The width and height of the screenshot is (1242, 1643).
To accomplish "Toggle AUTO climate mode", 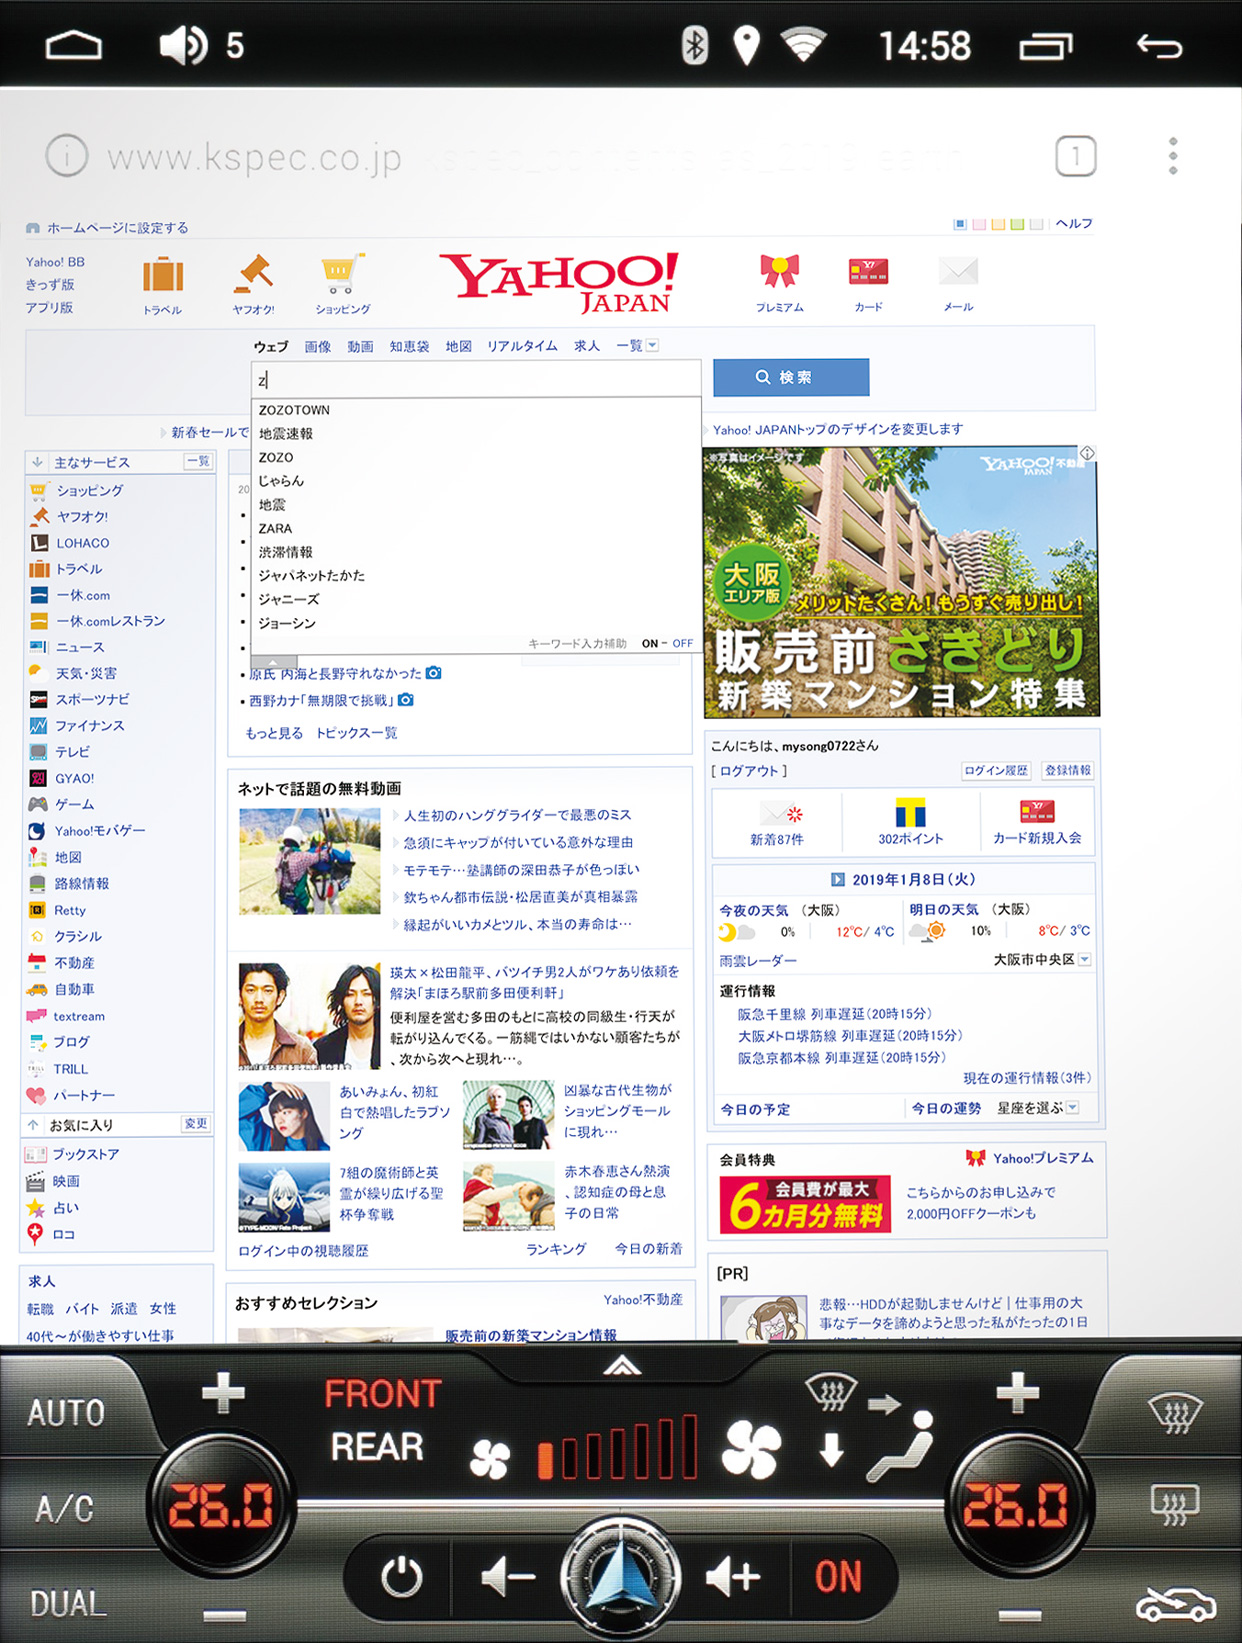I will point(66,1413).
